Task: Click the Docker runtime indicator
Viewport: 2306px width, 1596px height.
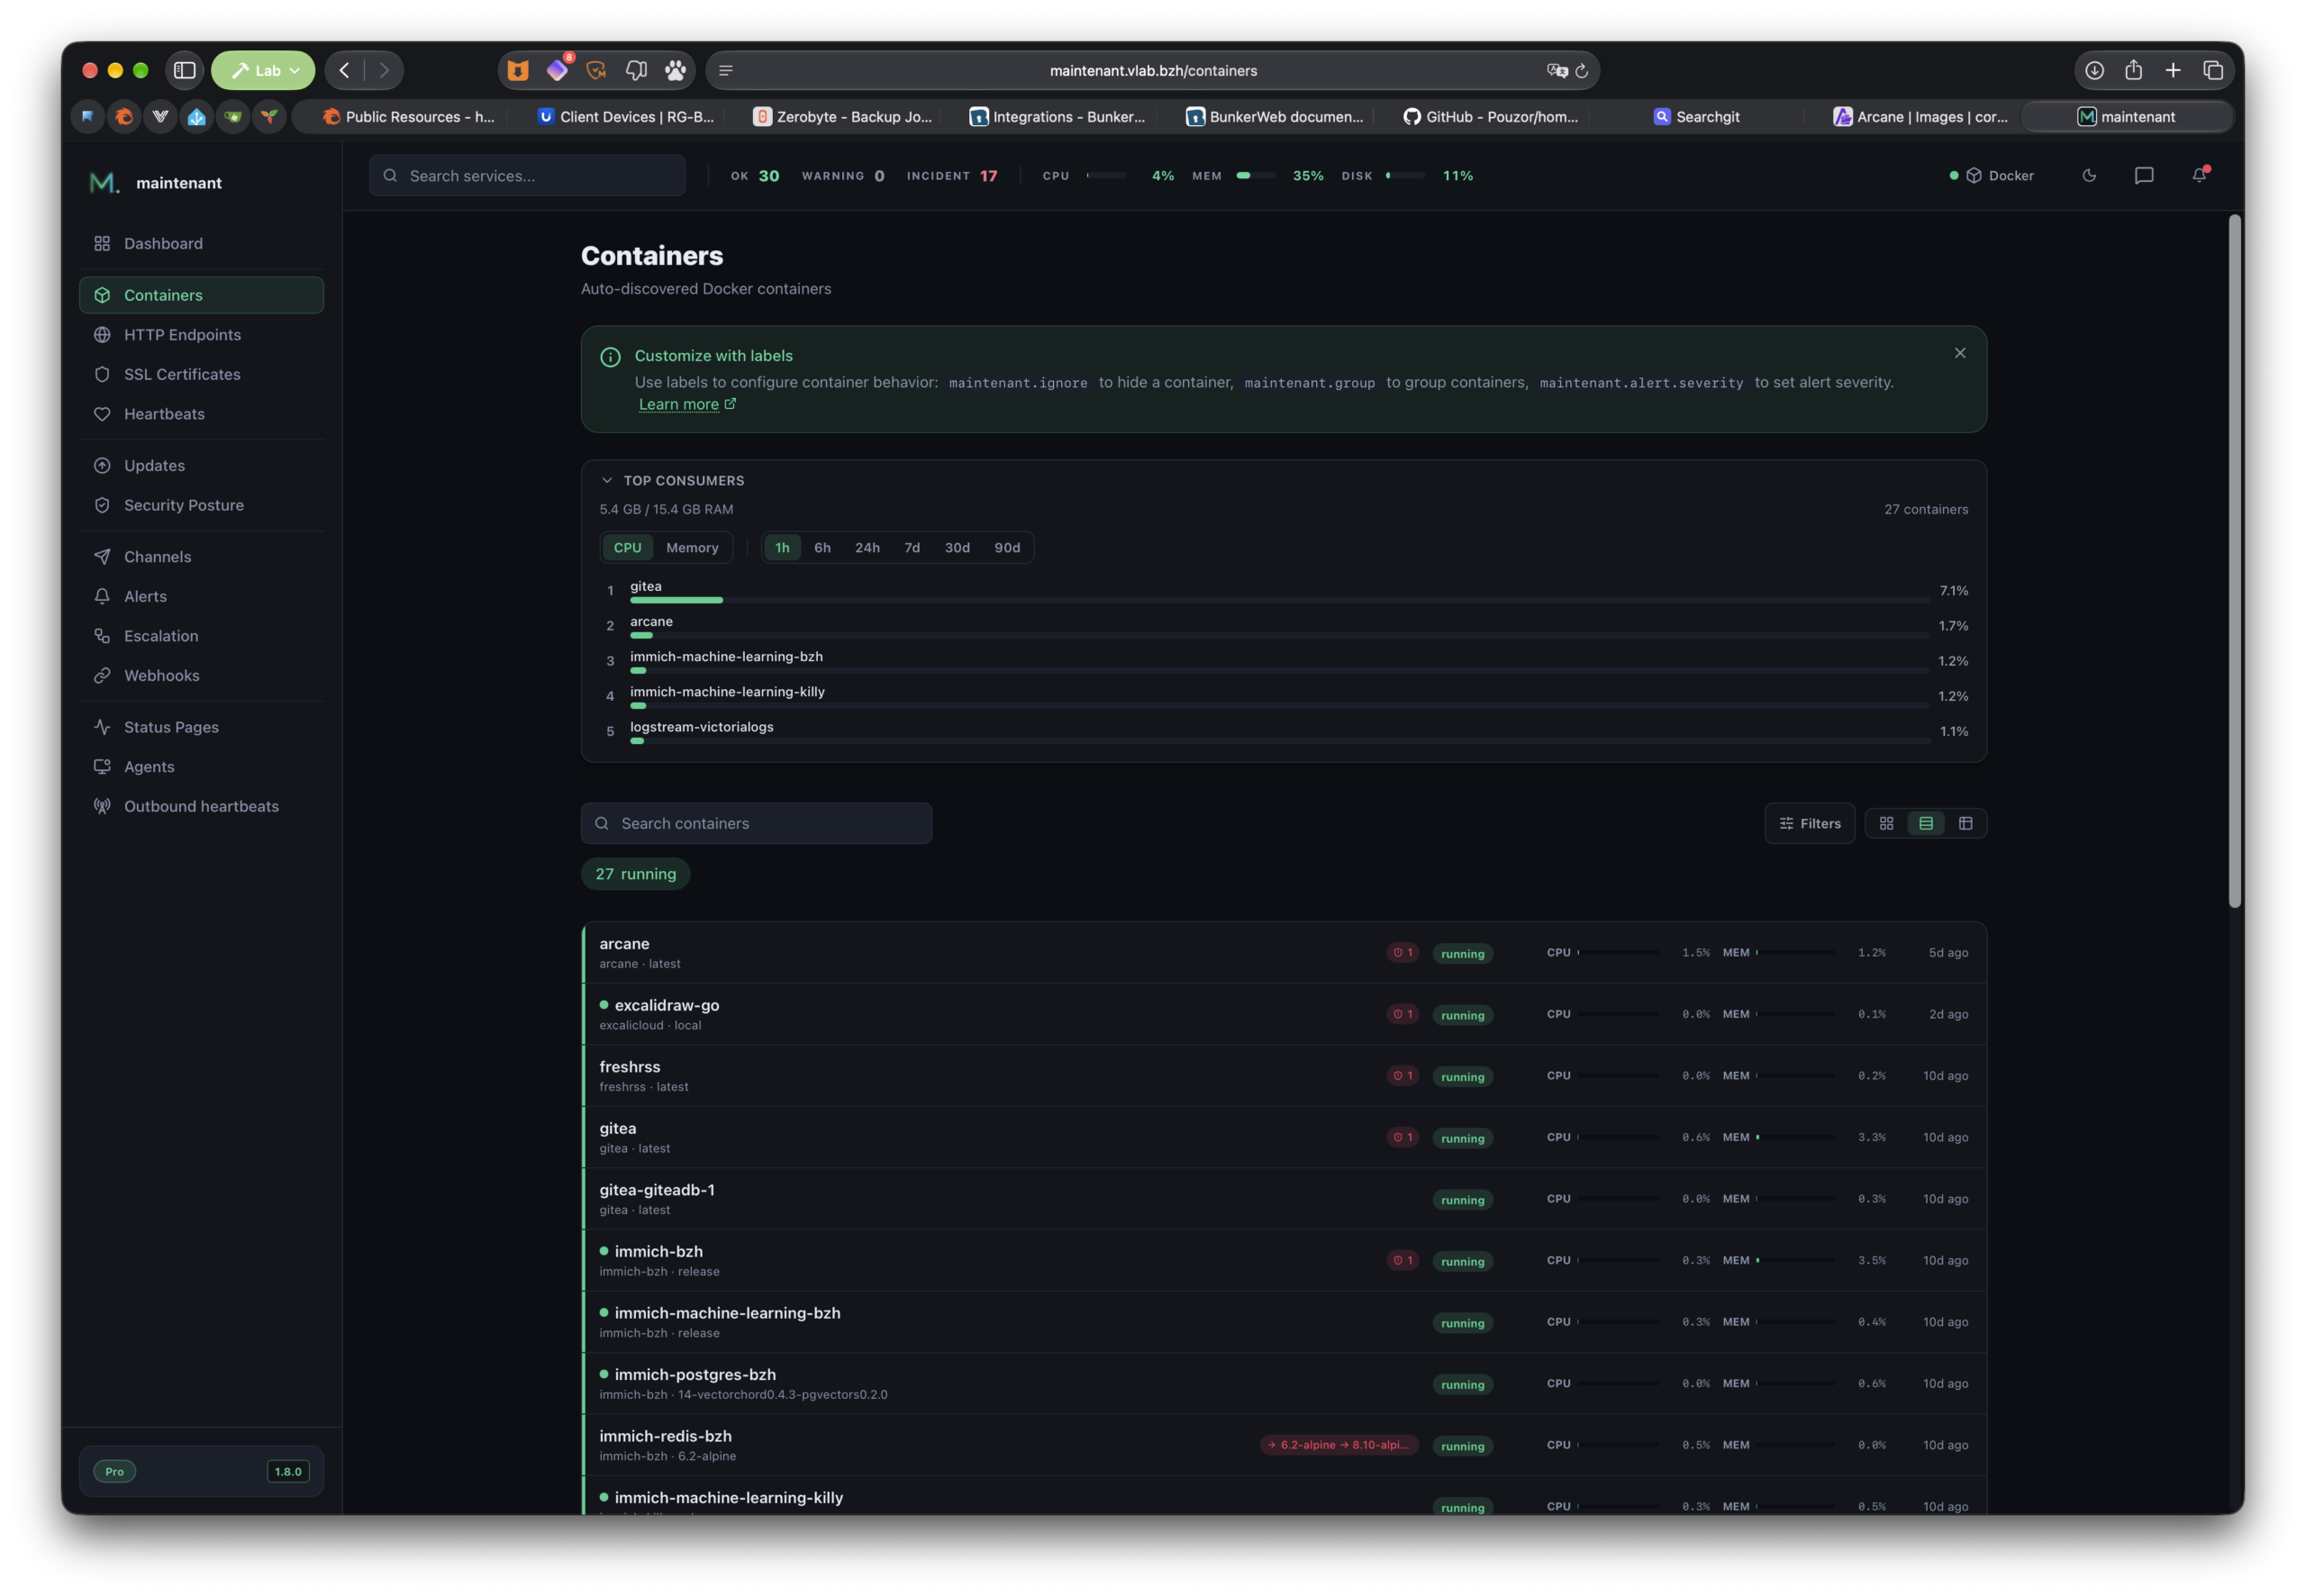Action: [x=1992, y=175]
